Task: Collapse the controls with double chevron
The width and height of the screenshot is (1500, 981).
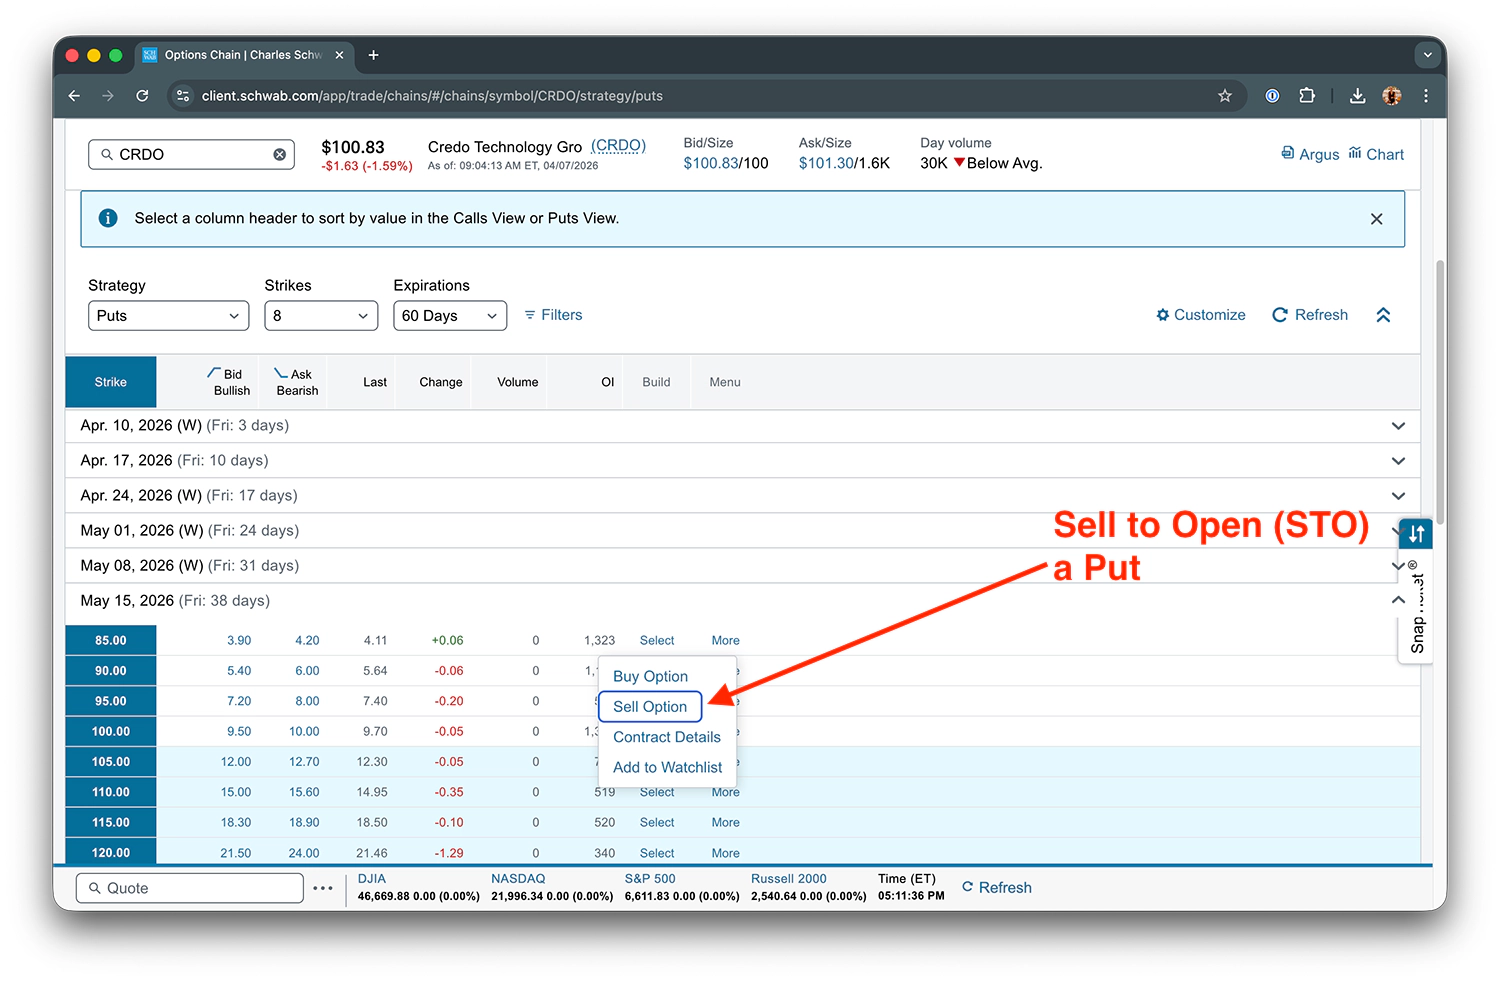Action: pos(1384,315)
